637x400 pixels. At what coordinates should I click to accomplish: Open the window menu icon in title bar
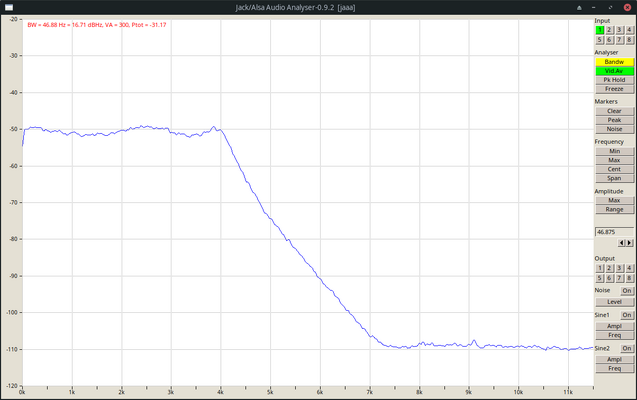point(9,7)
